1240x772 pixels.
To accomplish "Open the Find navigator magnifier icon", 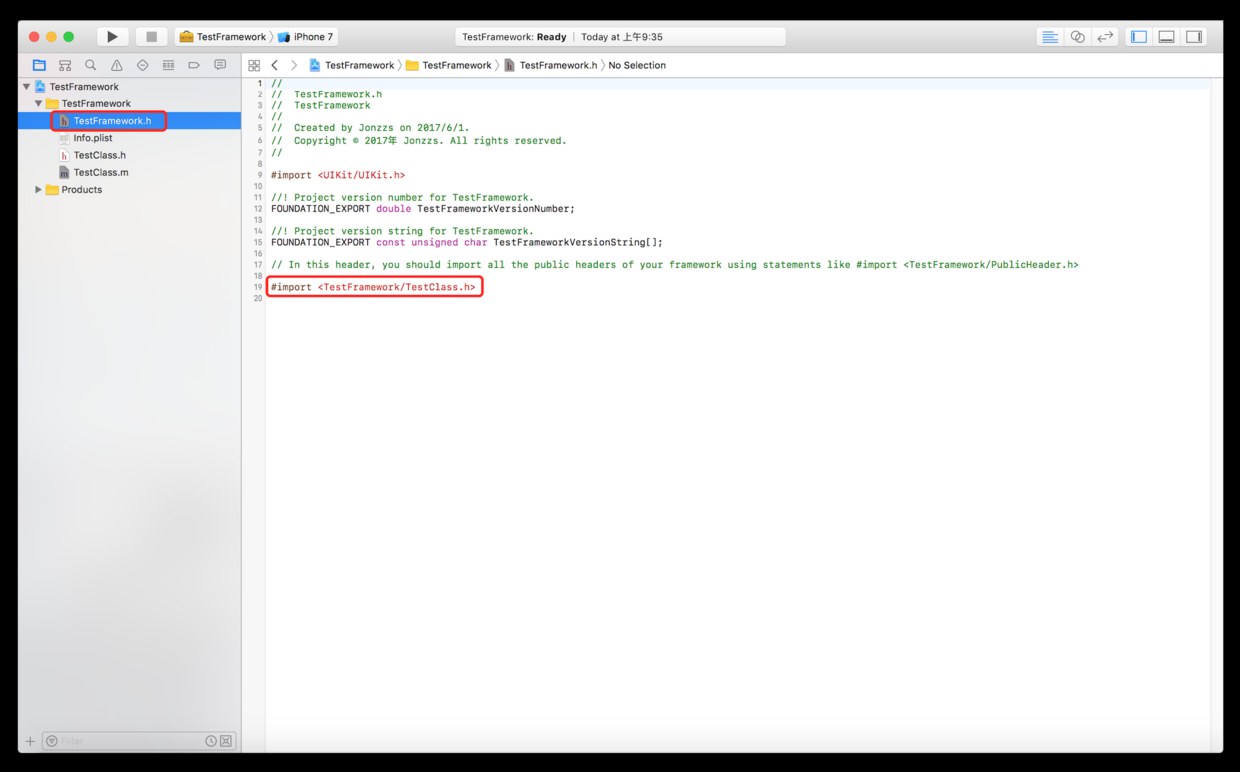I will point(91,65).
